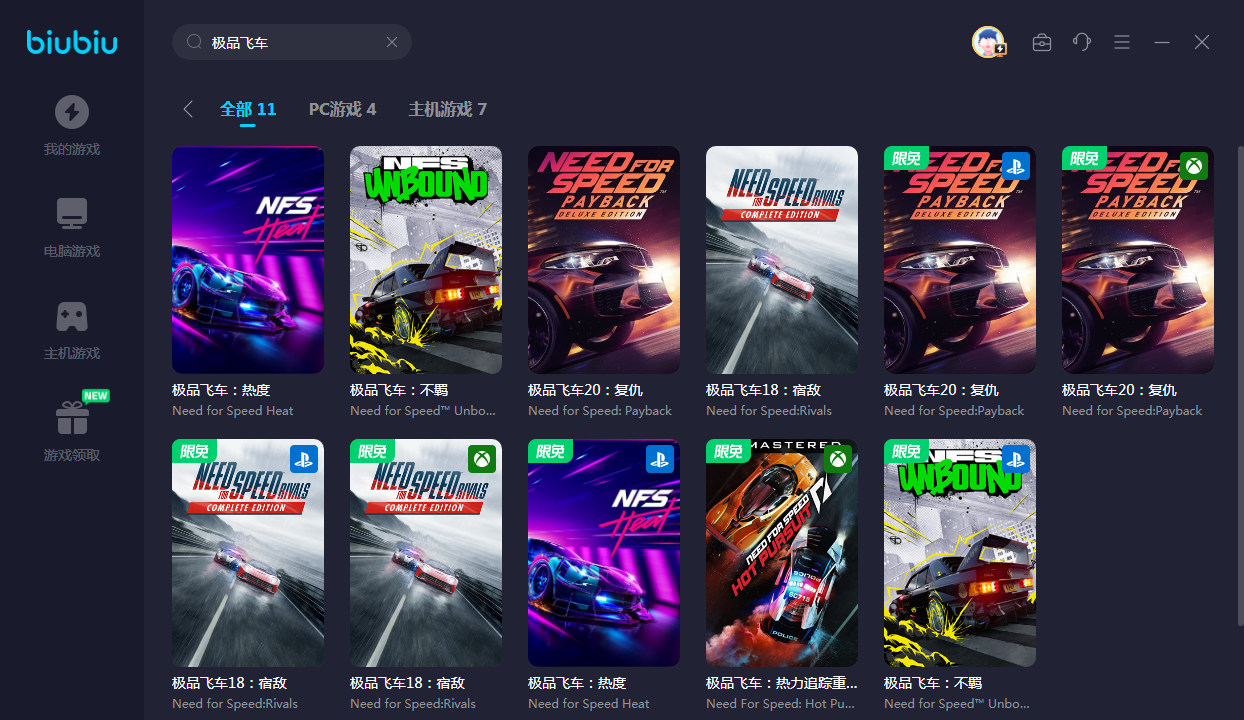1244x720 pixels.
Task: Open the NFS Unbound PC game cover
Action: click(x=425, y=260)
